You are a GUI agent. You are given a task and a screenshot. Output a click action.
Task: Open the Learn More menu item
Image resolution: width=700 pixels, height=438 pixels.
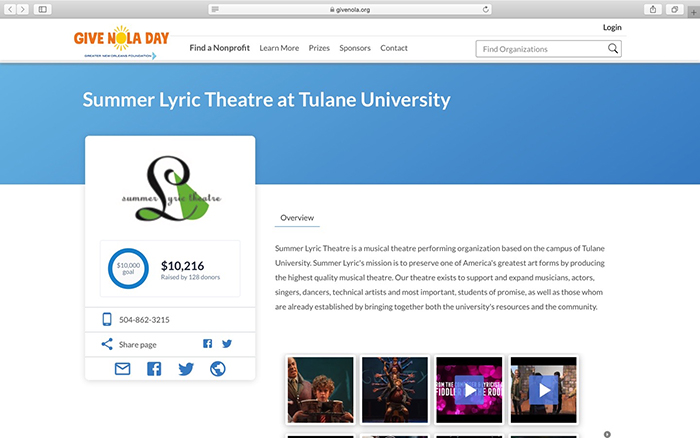[x=279, y=48]
